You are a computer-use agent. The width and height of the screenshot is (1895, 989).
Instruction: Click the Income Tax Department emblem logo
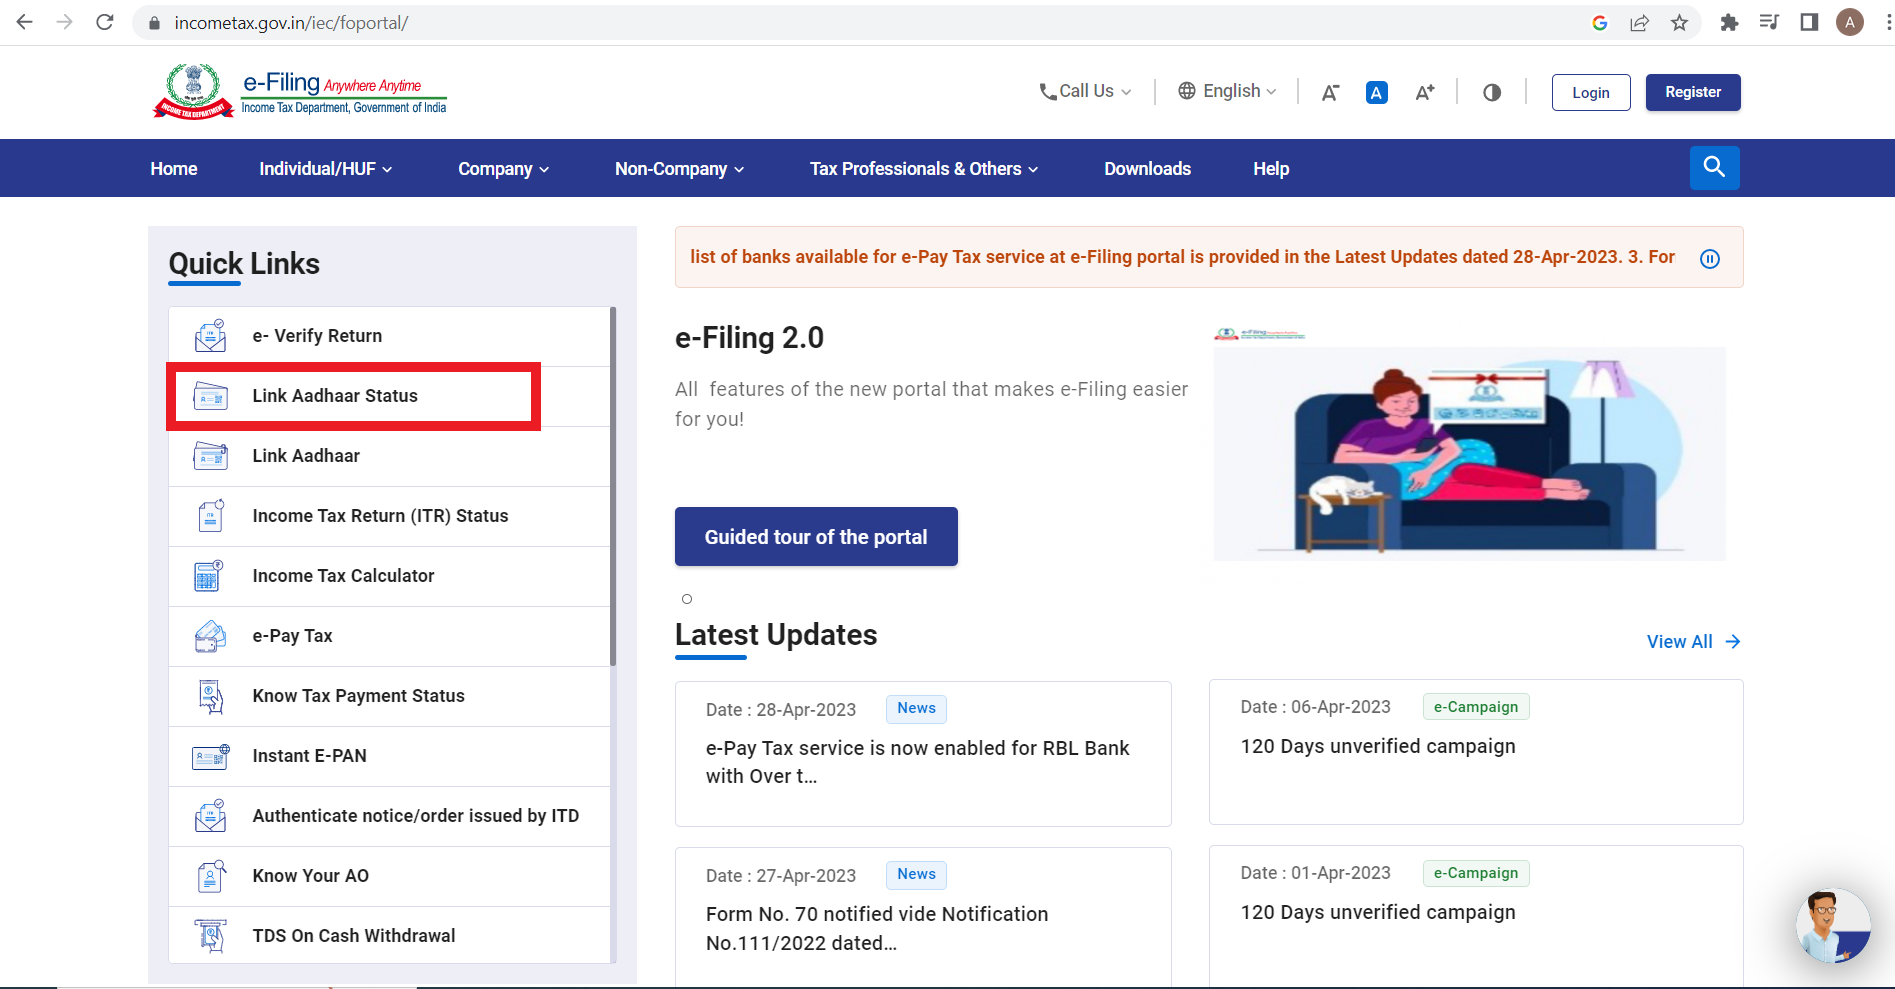click(x=193, y=91)
